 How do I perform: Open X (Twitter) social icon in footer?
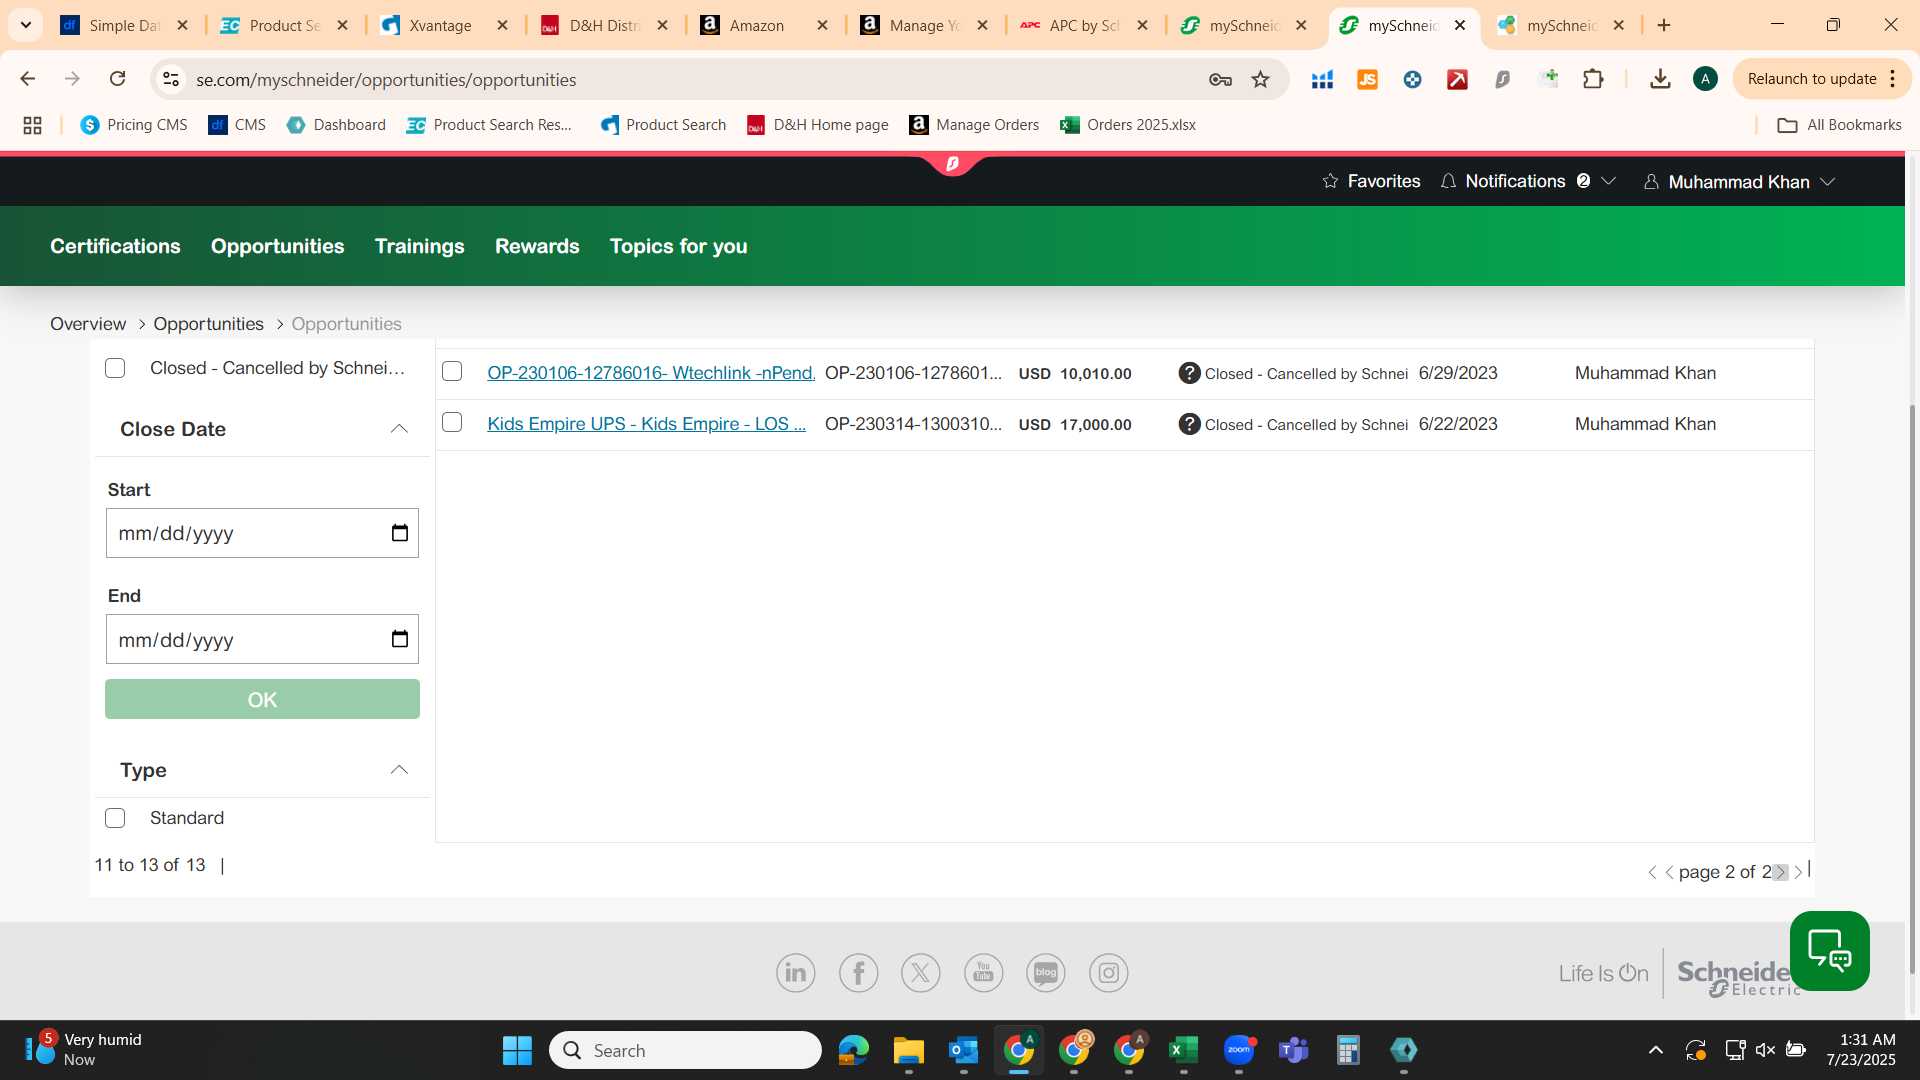921,973
